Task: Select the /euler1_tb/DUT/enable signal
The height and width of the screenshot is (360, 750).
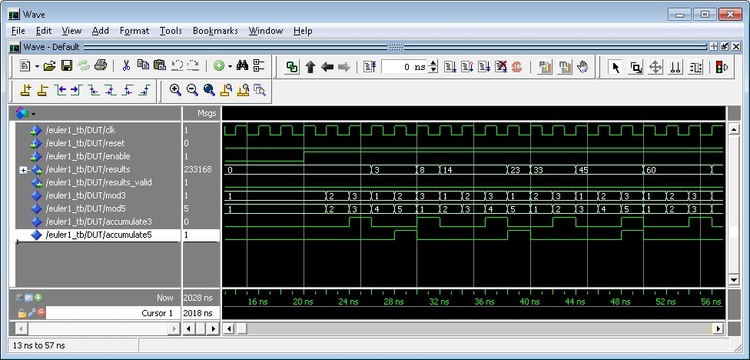Action: (88, 156)
